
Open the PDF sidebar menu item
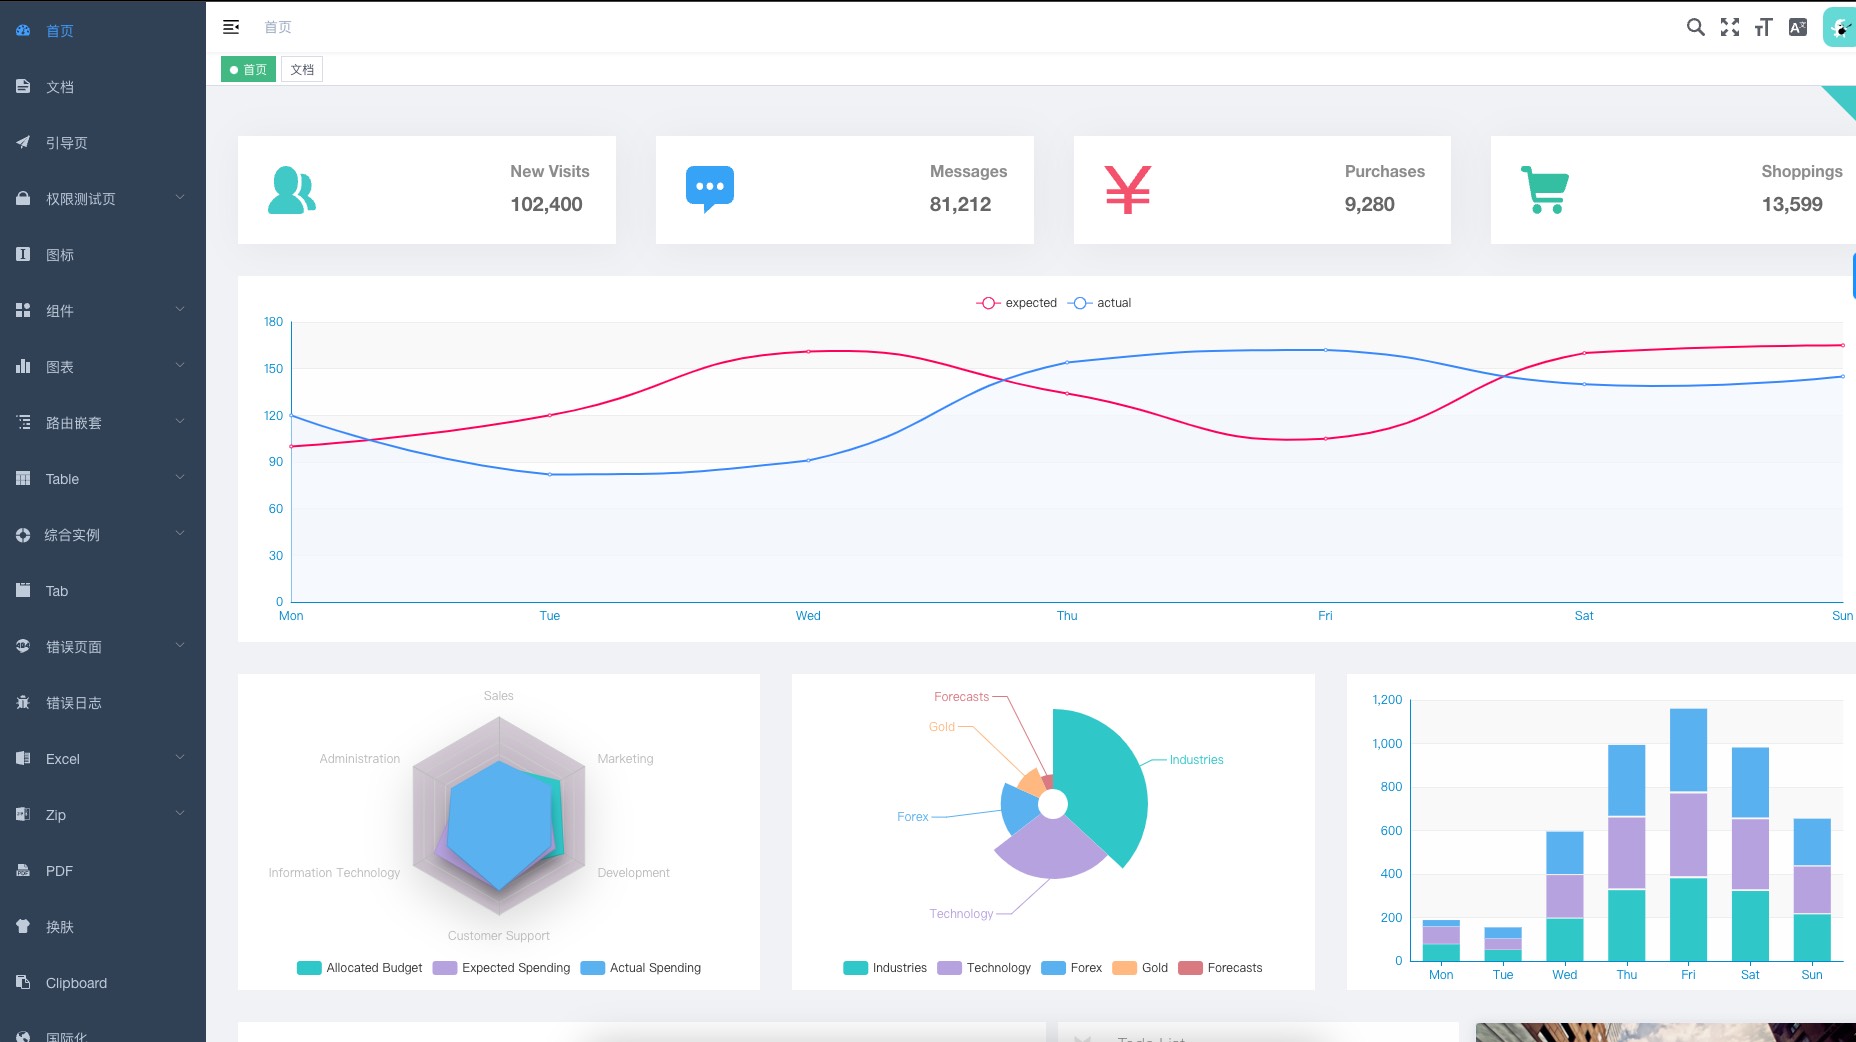[103, 871]
